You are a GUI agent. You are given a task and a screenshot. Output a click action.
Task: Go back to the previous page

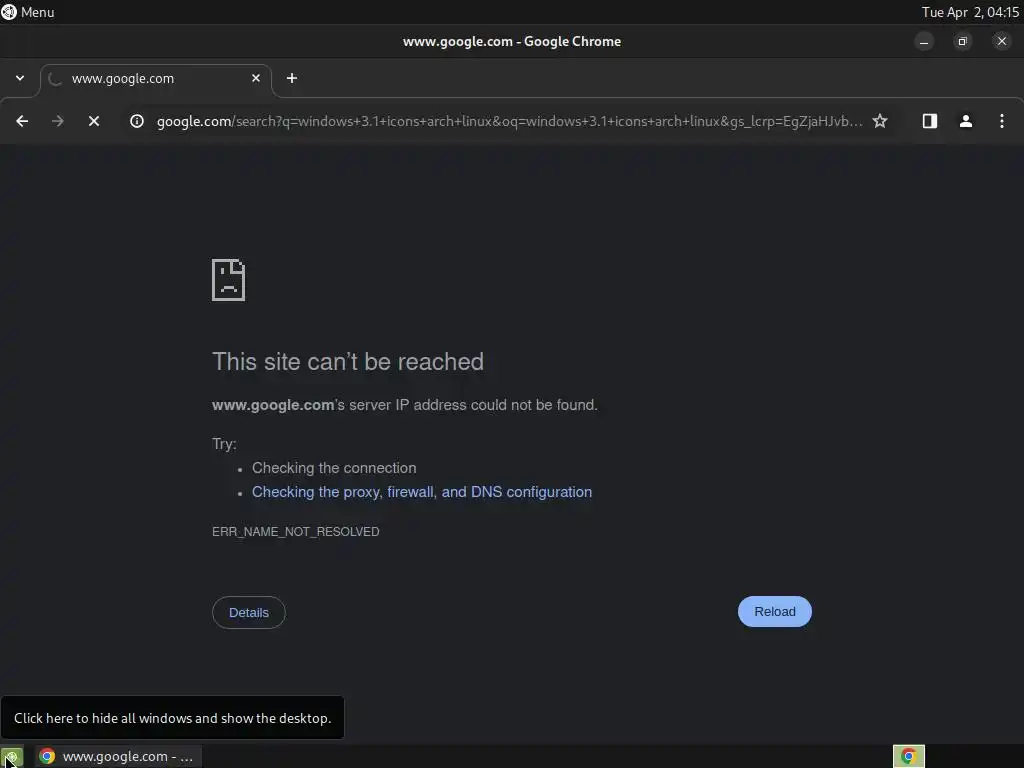pos(22,121)
